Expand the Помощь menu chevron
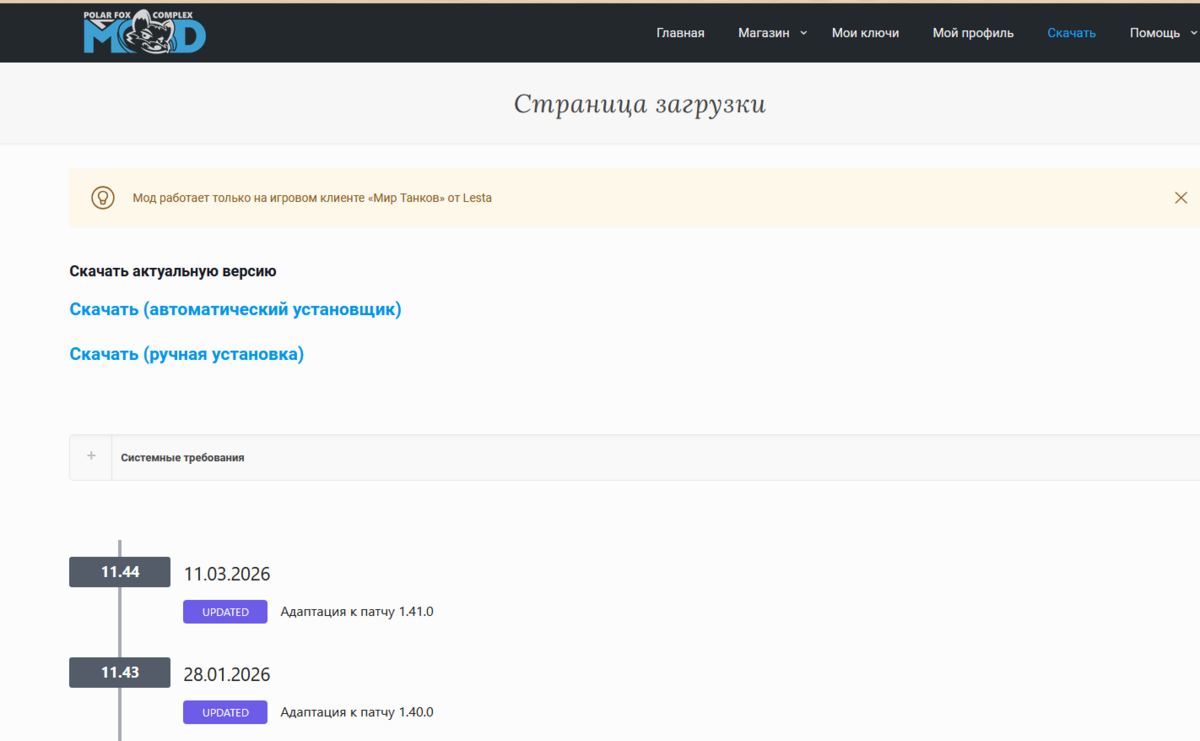This screenshot has height=741, width=1200. tap(1193, 33)
